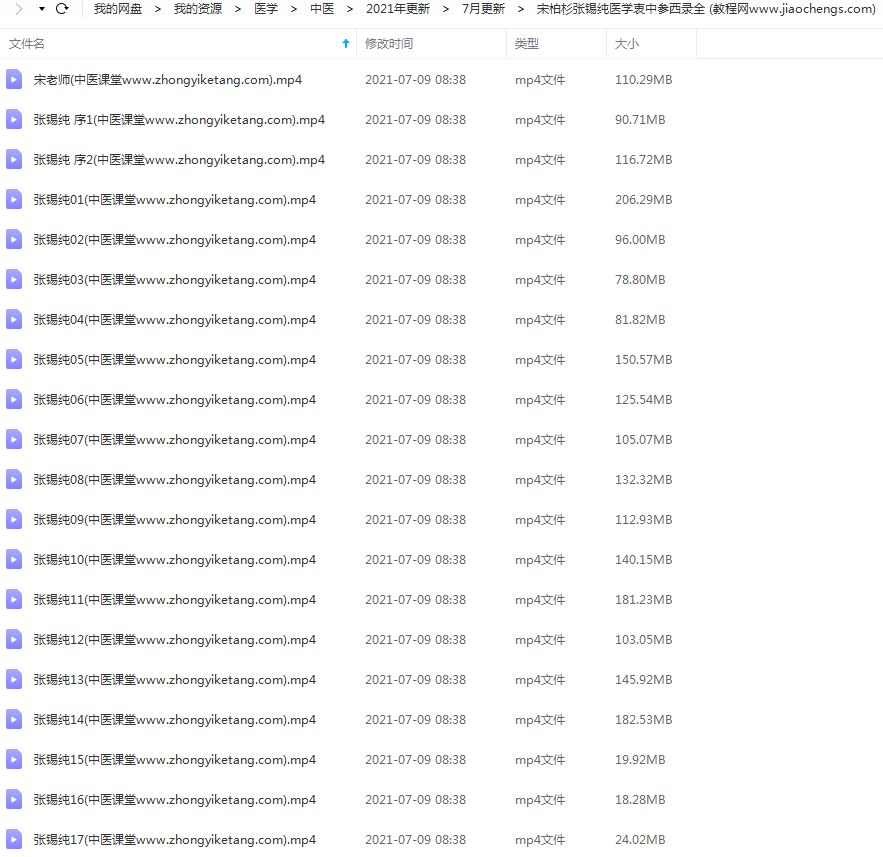Screen dimensions: 883x857
Task: Click the video icon for 张锡纯16 file
Action: point(14,799)
